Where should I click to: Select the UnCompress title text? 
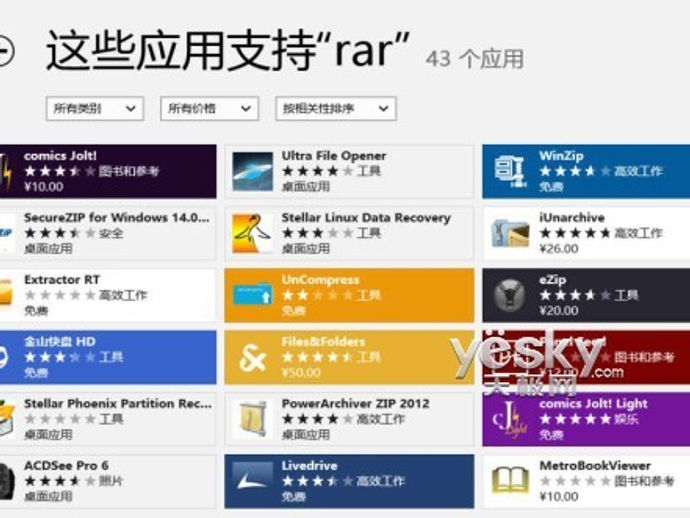(320, 280)
